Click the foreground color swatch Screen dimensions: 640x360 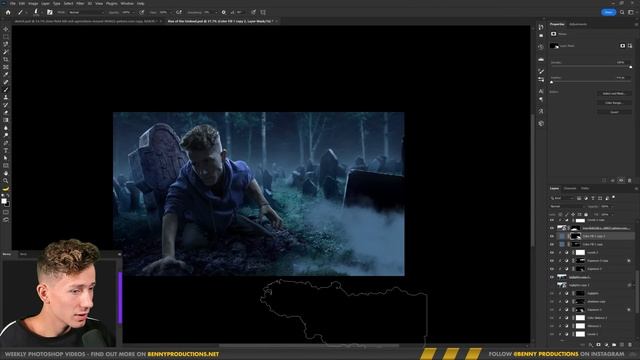coord(4,201)
